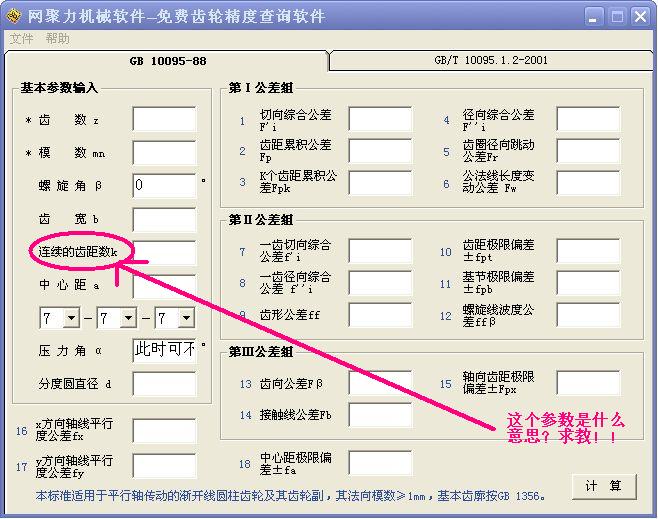The image size is (658, 519).
Task: Open the 帮助 menu
Action: [57, 39]
